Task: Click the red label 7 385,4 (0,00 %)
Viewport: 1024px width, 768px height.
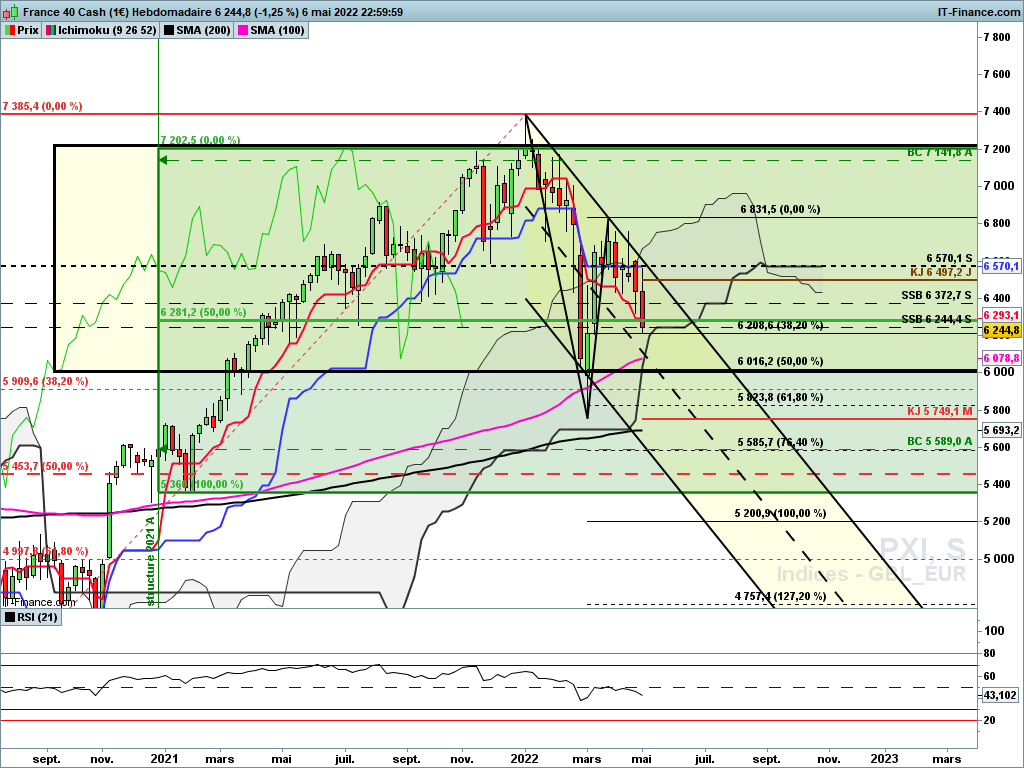Action: click(42, 106)
